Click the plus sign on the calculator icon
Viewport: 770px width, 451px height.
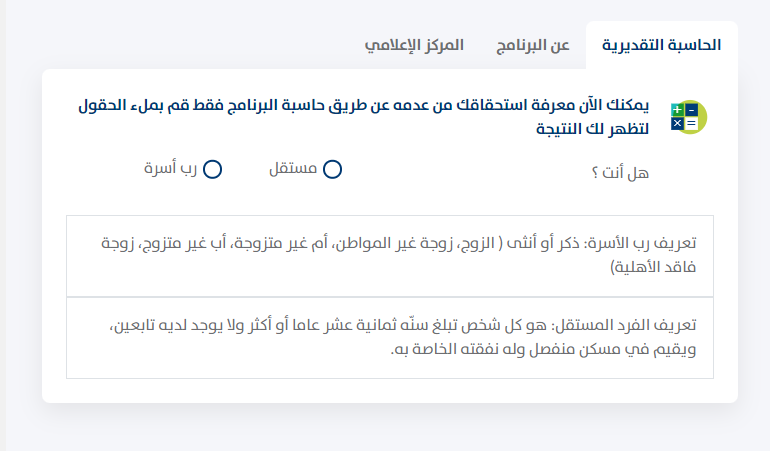click(x=677, y=108)
